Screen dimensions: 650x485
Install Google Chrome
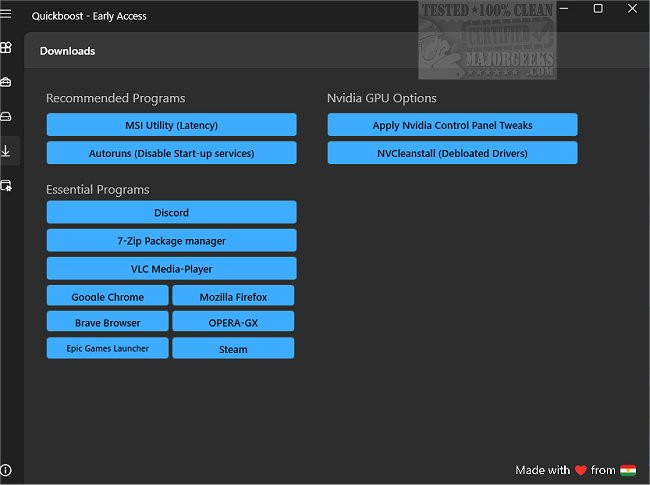click(x=107, y=296)
